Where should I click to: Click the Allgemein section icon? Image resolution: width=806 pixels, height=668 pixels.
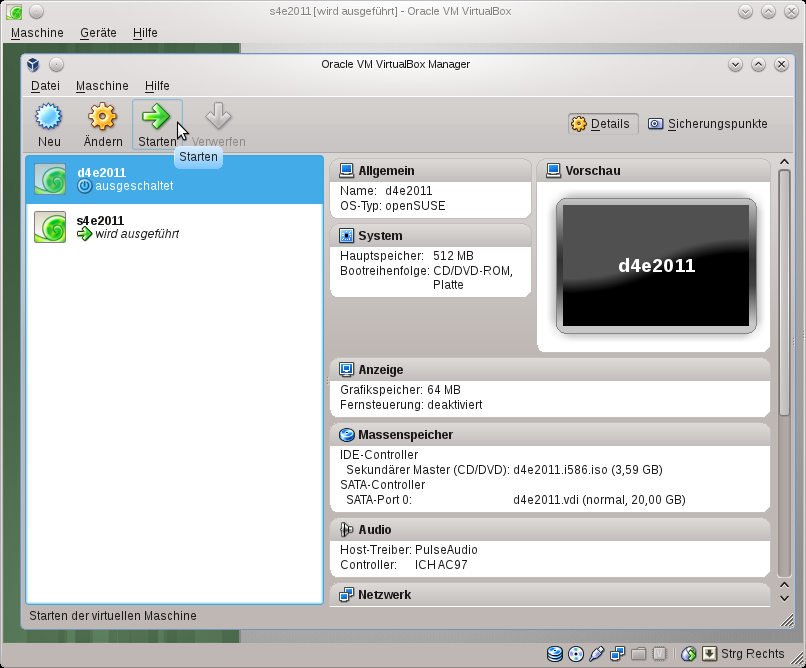point(346,171)
